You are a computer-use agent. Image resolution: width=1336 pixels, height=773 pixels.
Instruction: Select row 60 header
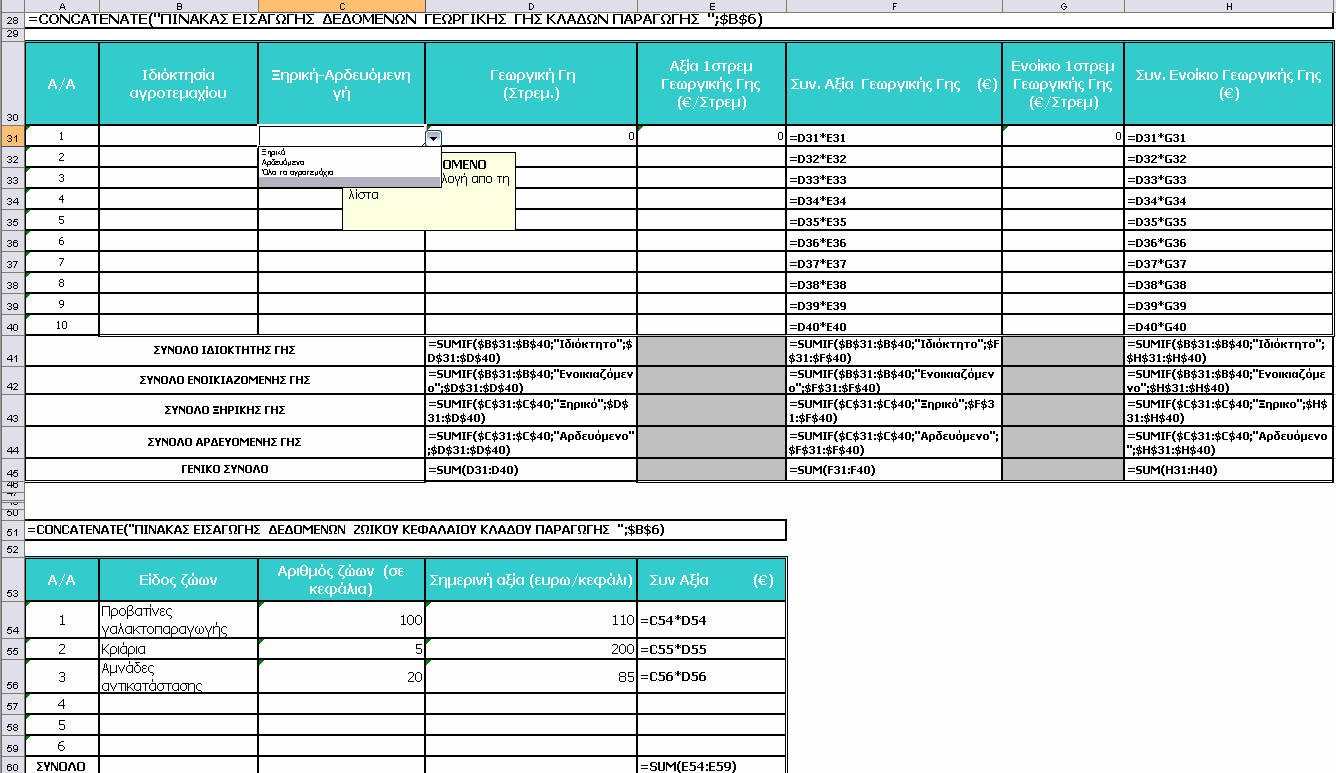12,766
